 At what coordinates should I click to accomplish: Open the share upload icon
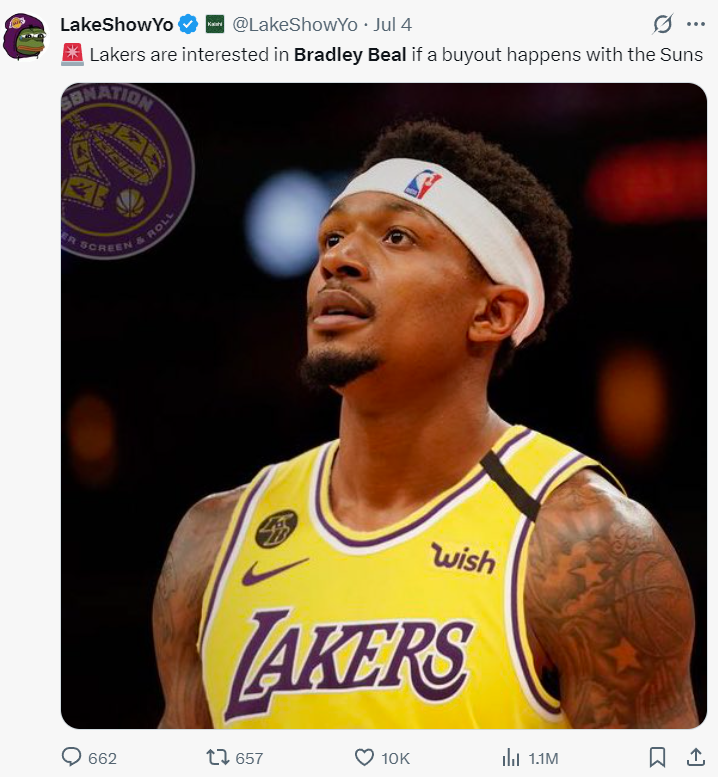pos(696,757)
